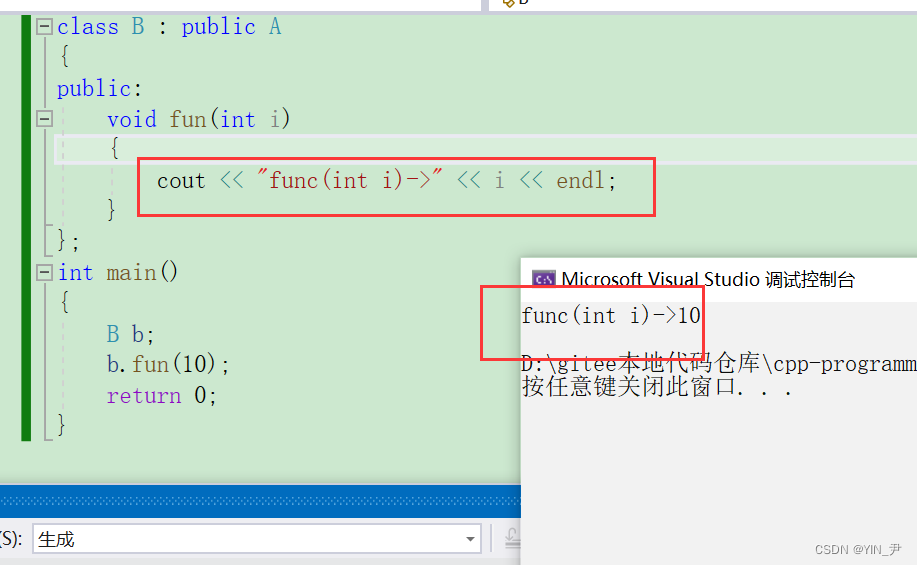Click the console path line starting D:\gitee
This screenshot has height=565, width=917.
[719, 364]
